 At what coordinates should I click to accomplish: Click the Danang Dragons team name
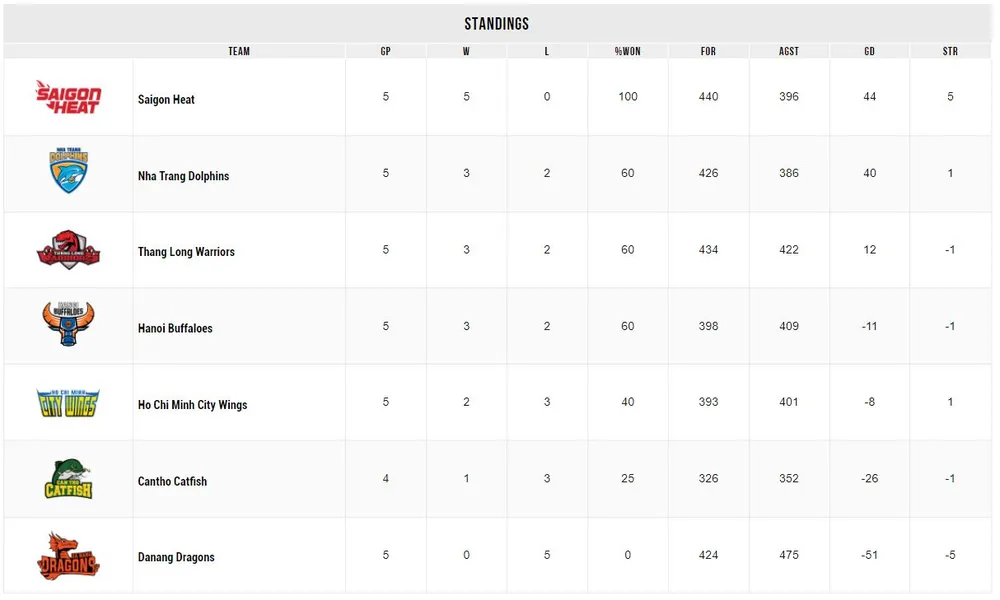point(176,557)
